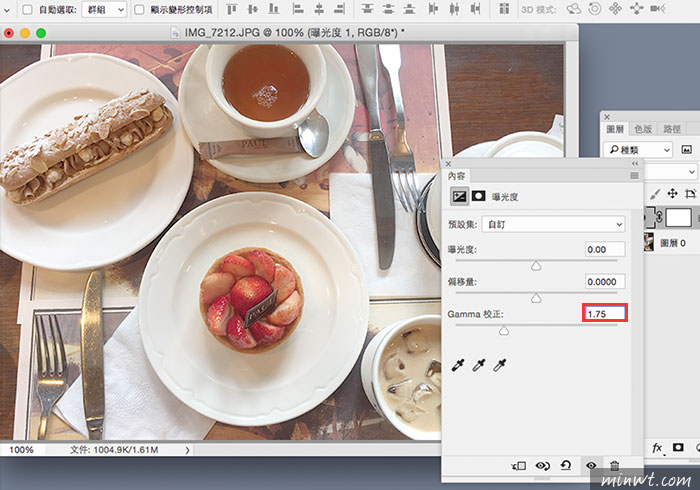Click the Gamma 校正 slider handle
The height and width of the screenshot is (490, 700).
click(504, 330)
